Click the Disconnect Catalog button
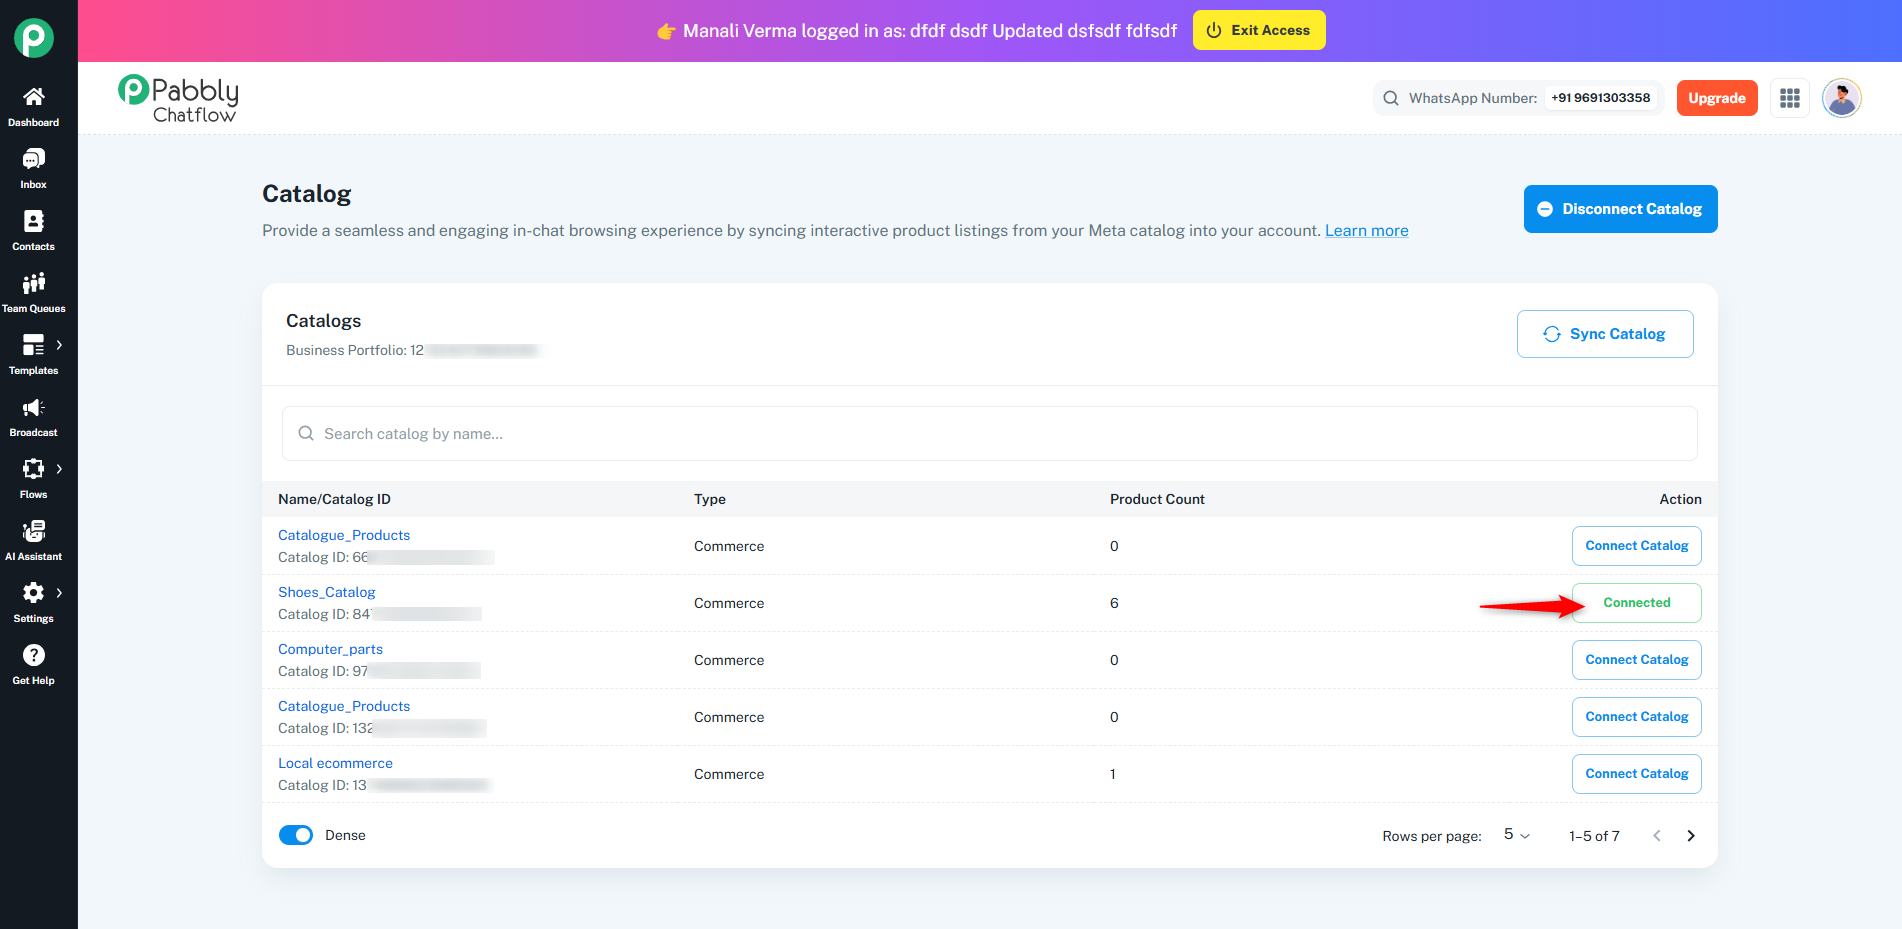The width and height of the screenshot is (1902, 929). click(x=1620, y=209)
